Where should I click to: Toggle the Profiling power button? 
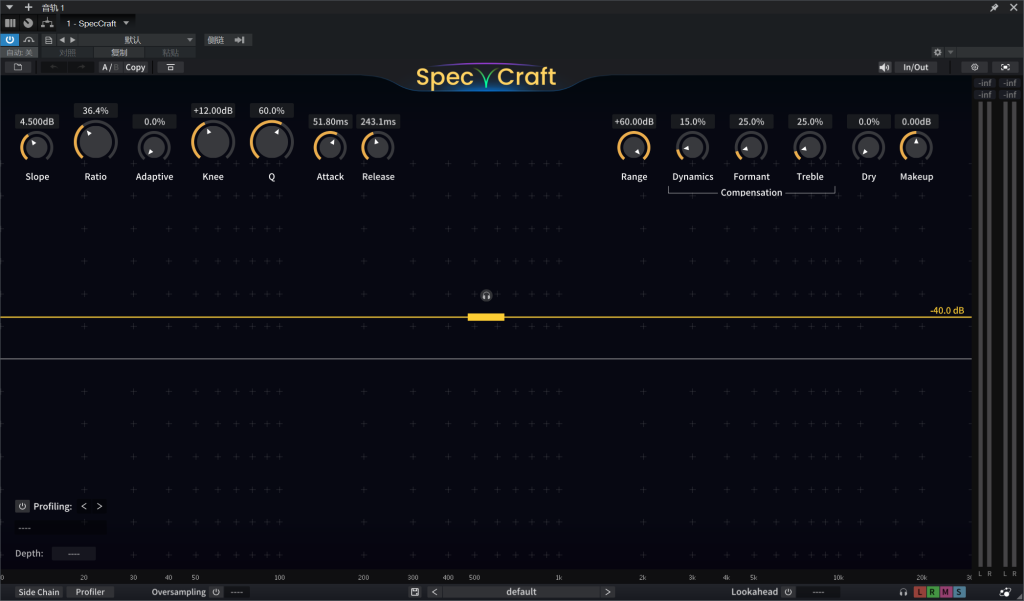point(22,506)
